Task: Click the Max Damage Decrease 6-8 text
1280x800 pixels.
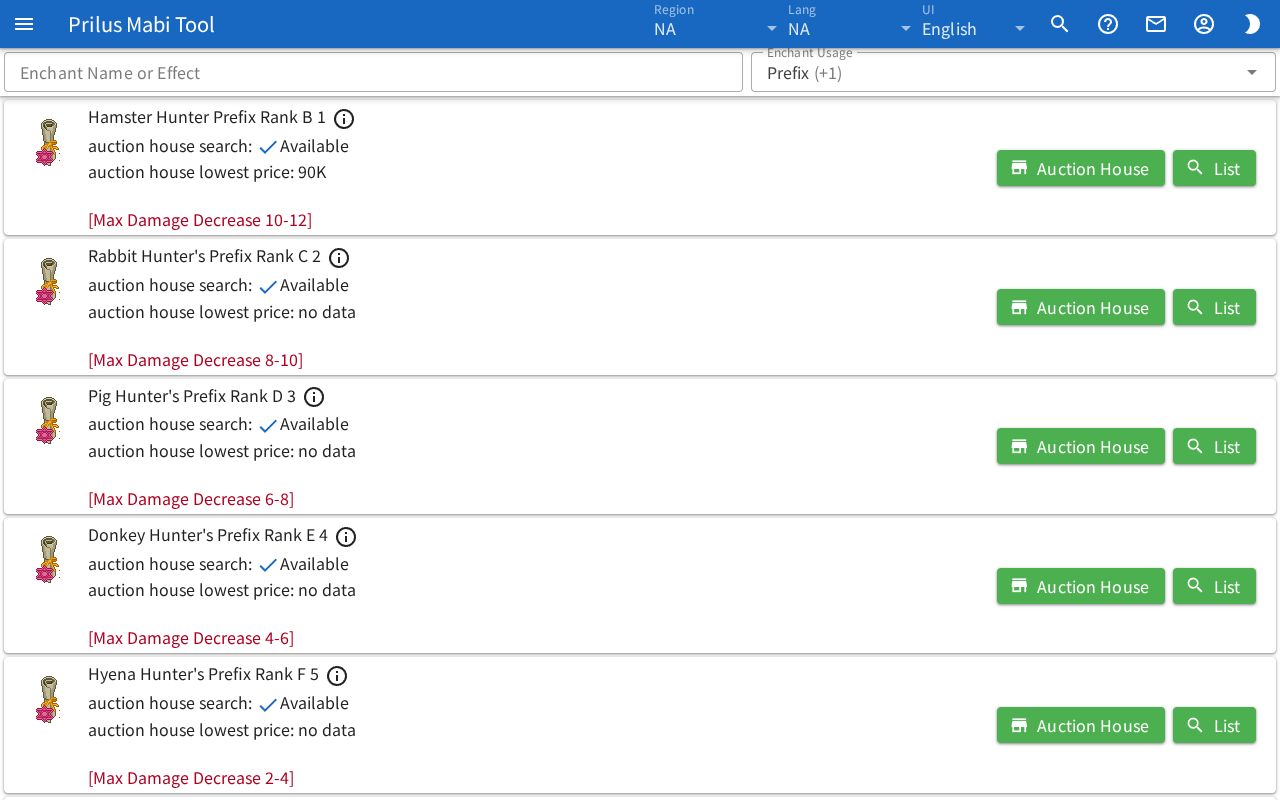Action: [191, 498]
